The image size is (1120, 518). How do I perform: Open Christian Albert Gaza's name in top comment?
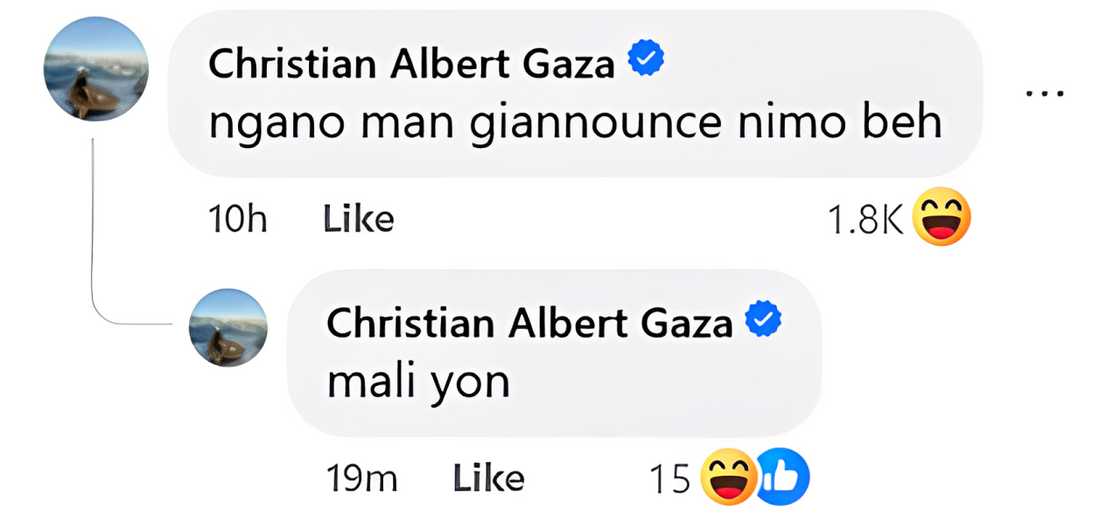411,65
